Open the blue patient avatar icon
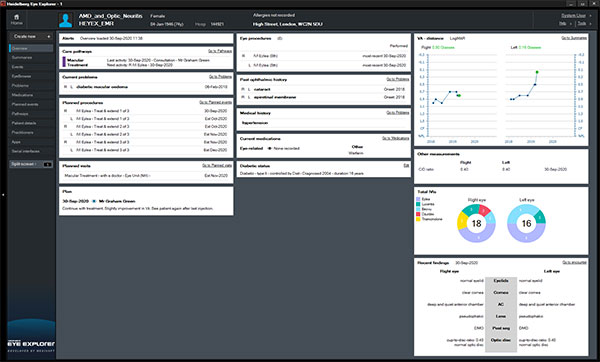Image resolution: width=600 pixels, height=362 pixels. pos(65,20)
